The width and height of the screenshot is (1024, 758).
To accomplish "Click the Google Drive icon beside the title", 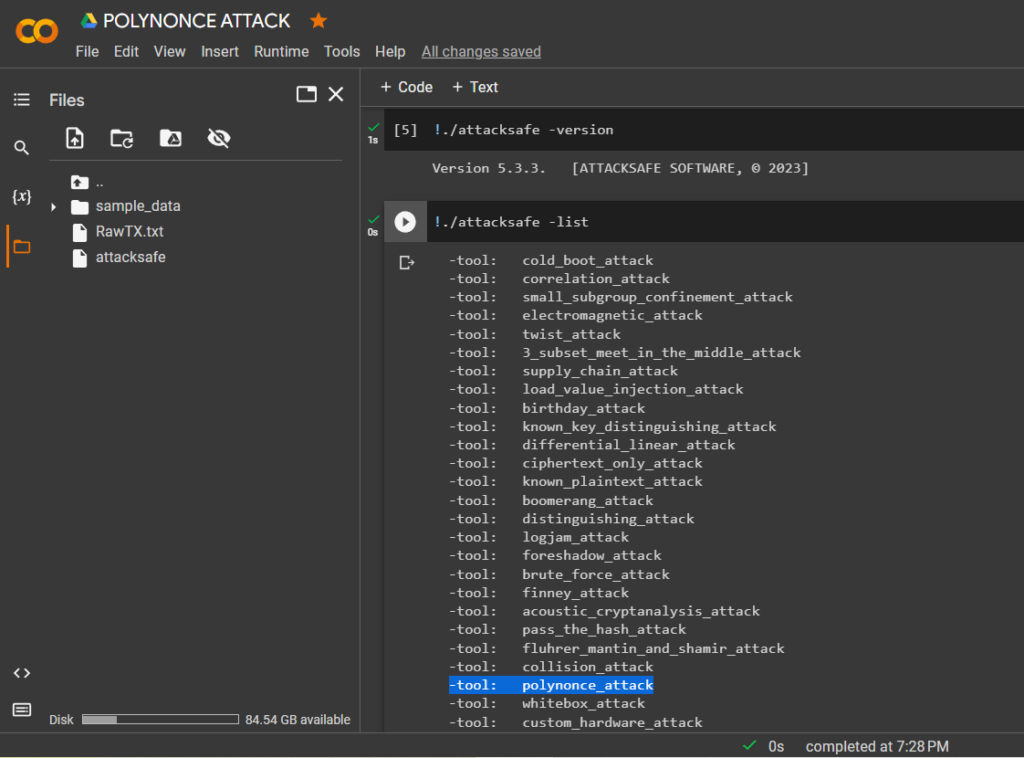I will tap(89, 21).
